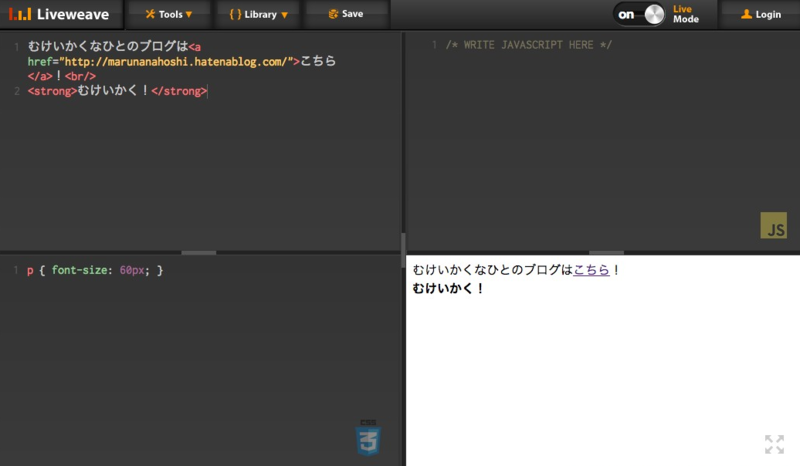Click the むけいかくなひとのブログは text in preview
This screenshot has height=466, width=800.
[492, 269]
